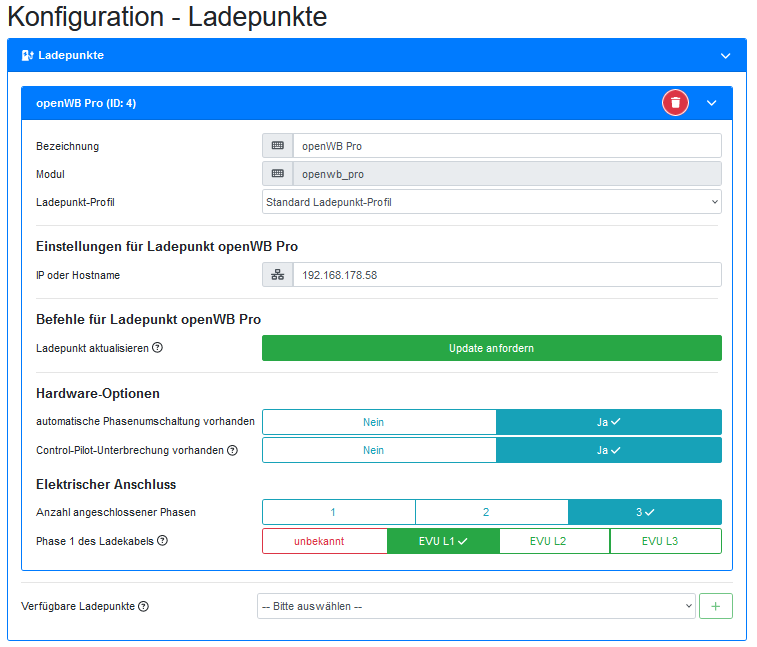Click the Ladepunkt aktualisieren label
Viewport: 757px width, 647px height.
pos(92,348)
